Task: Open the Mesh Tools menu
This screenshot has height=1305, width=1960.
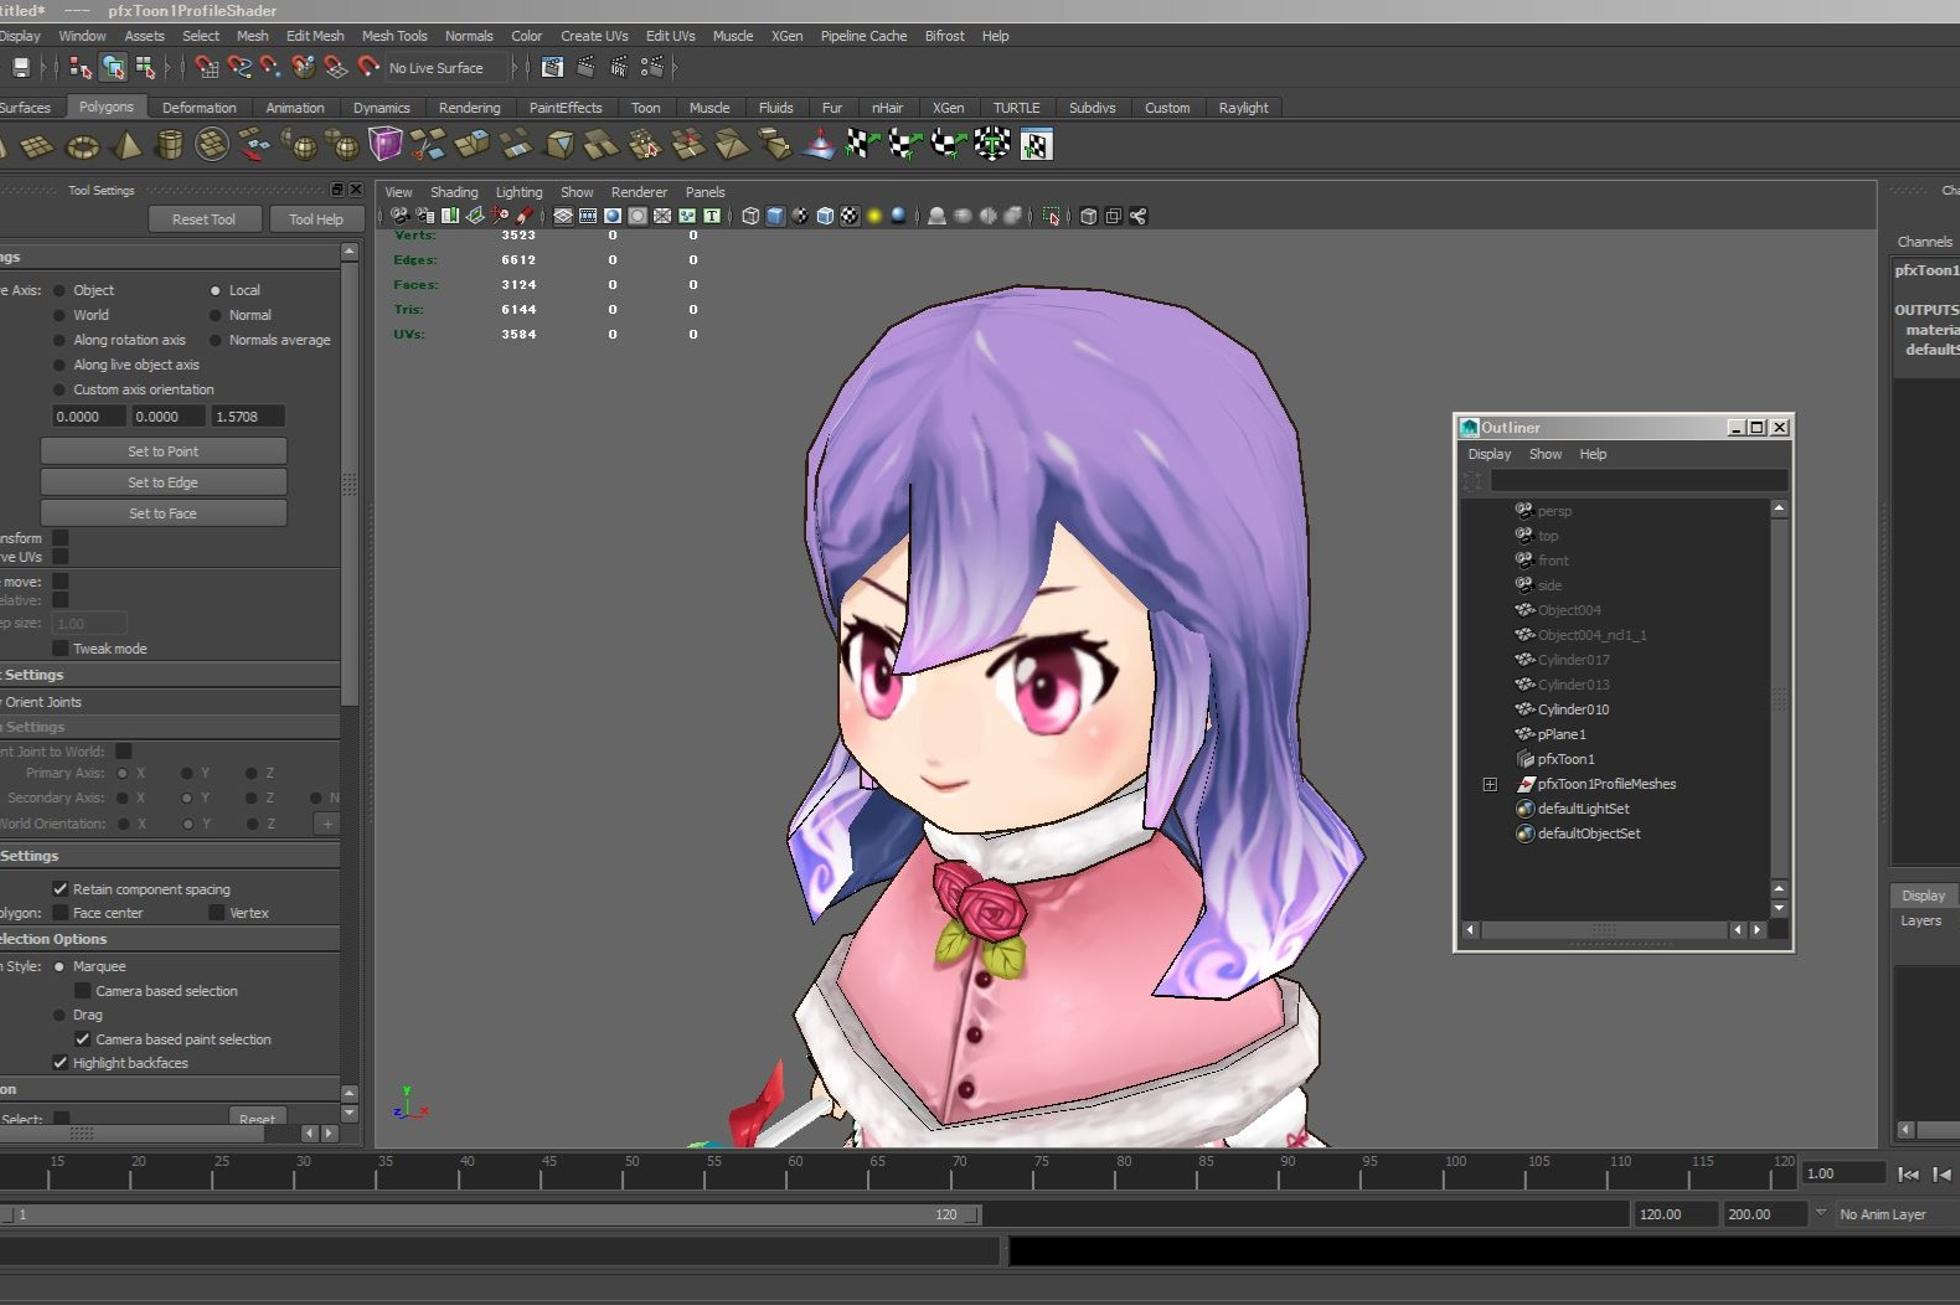Action: (394, 36)
